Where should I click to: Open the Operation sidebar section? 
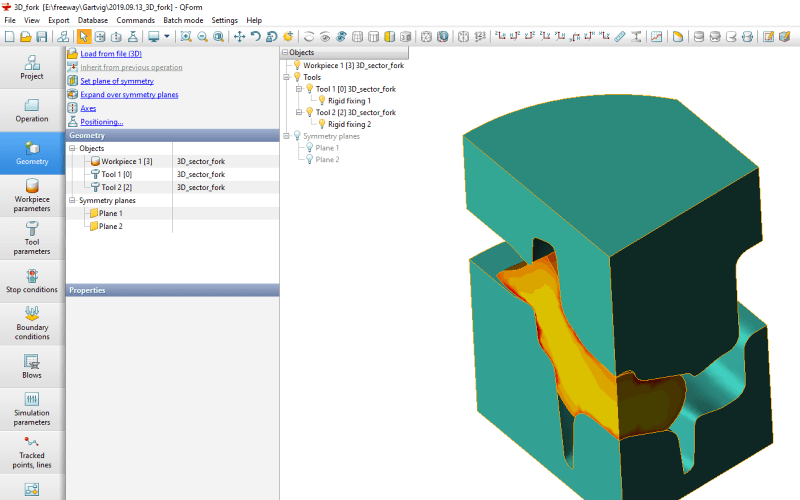[32, 110]
